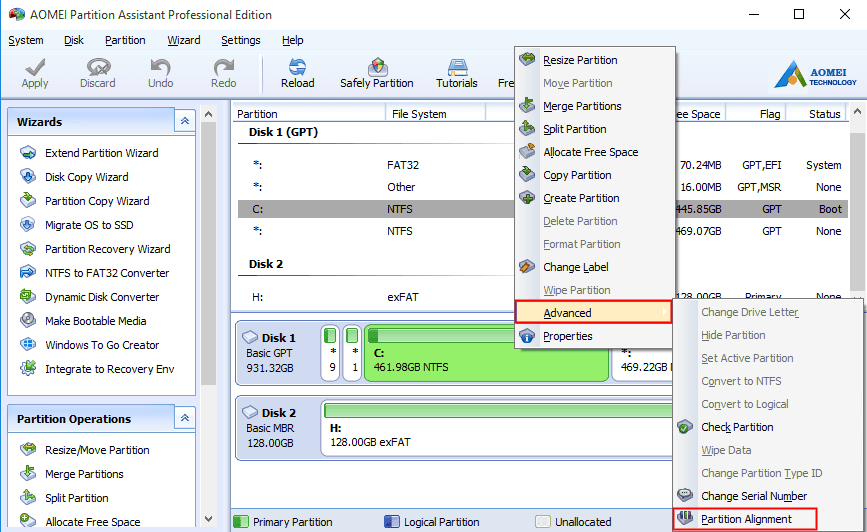Open Dynamic Disk Converter icon
Viewport: 867px width, 532px height.
28,296
